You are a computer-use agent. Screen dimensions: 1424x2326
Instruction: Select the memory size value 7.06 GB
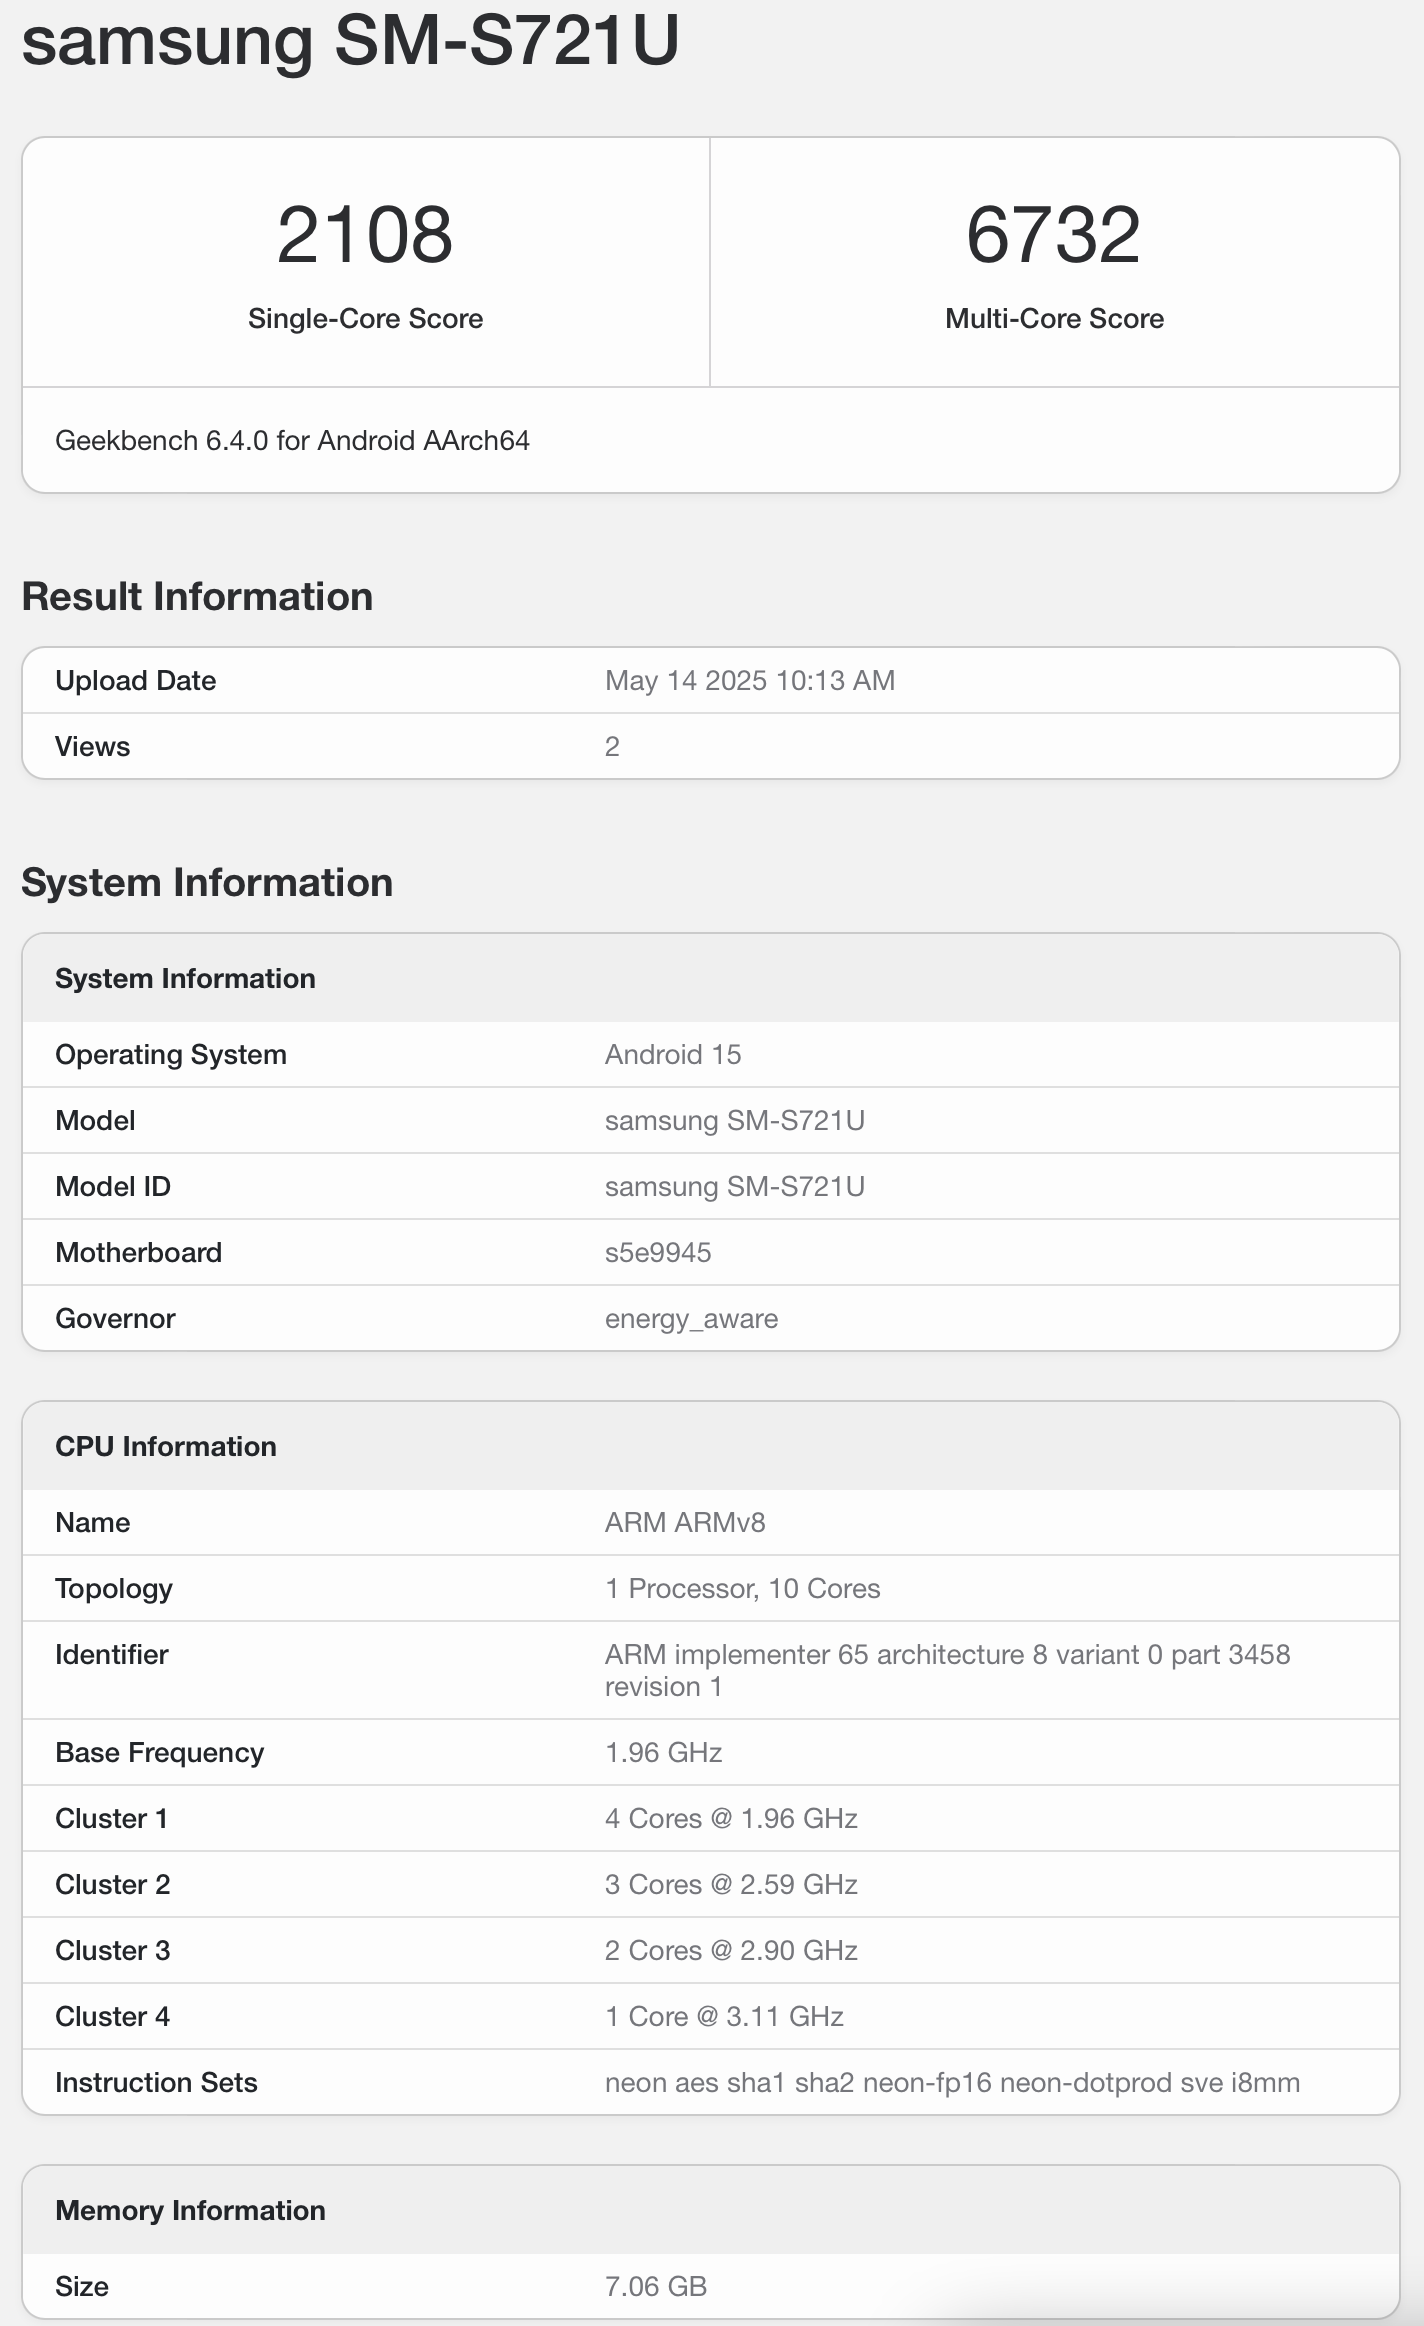pos(655,2286)
